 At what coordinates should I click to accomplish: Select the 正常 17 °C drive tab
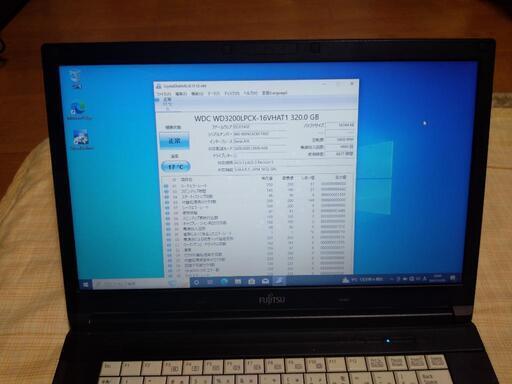tap(167, 102)
